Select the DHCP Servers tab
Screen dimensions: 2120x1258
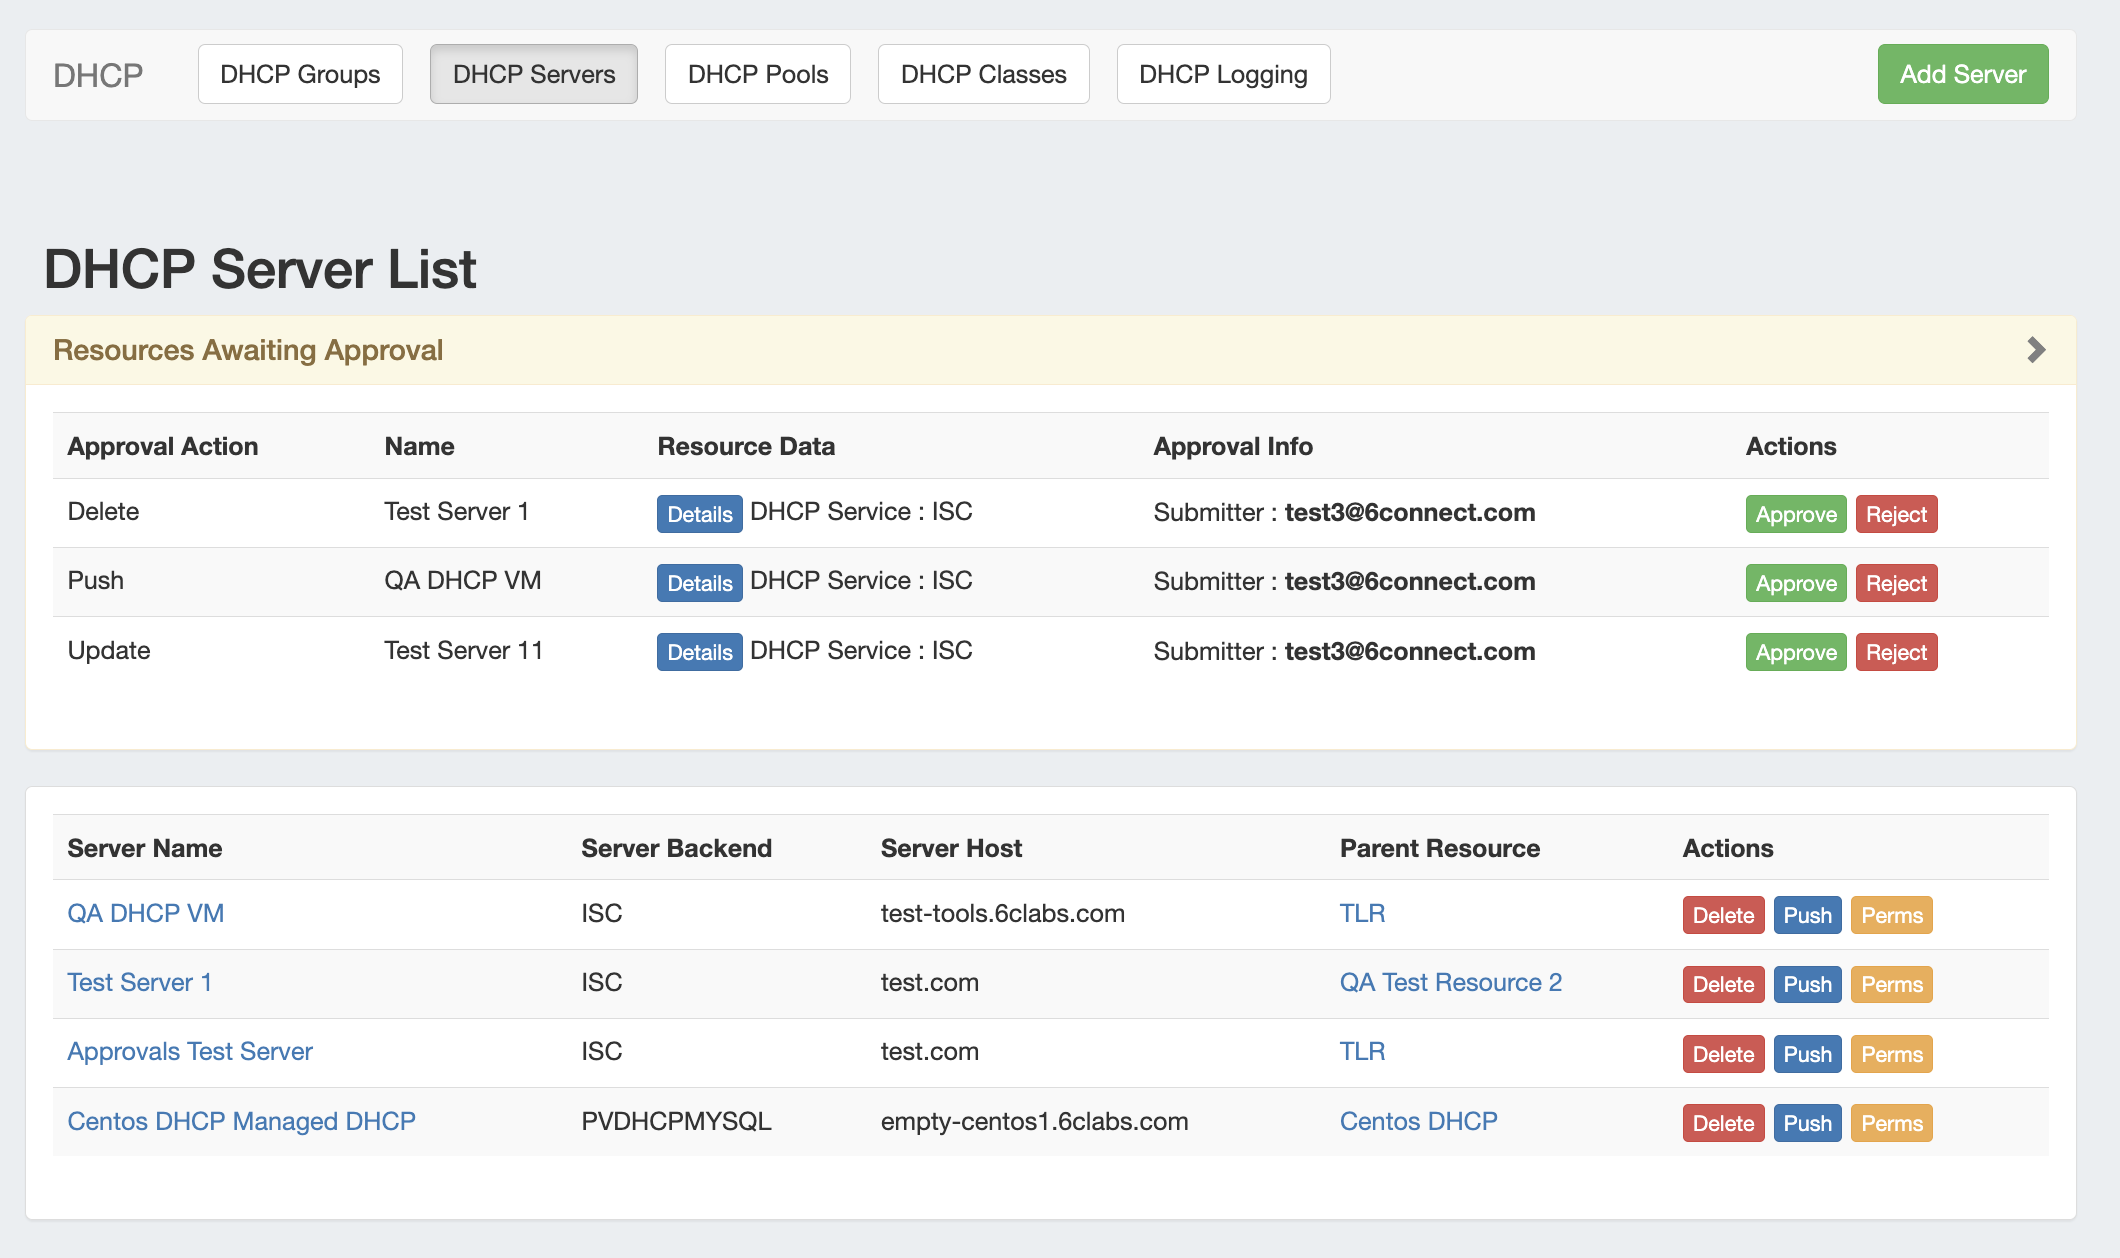click(533, 74)
